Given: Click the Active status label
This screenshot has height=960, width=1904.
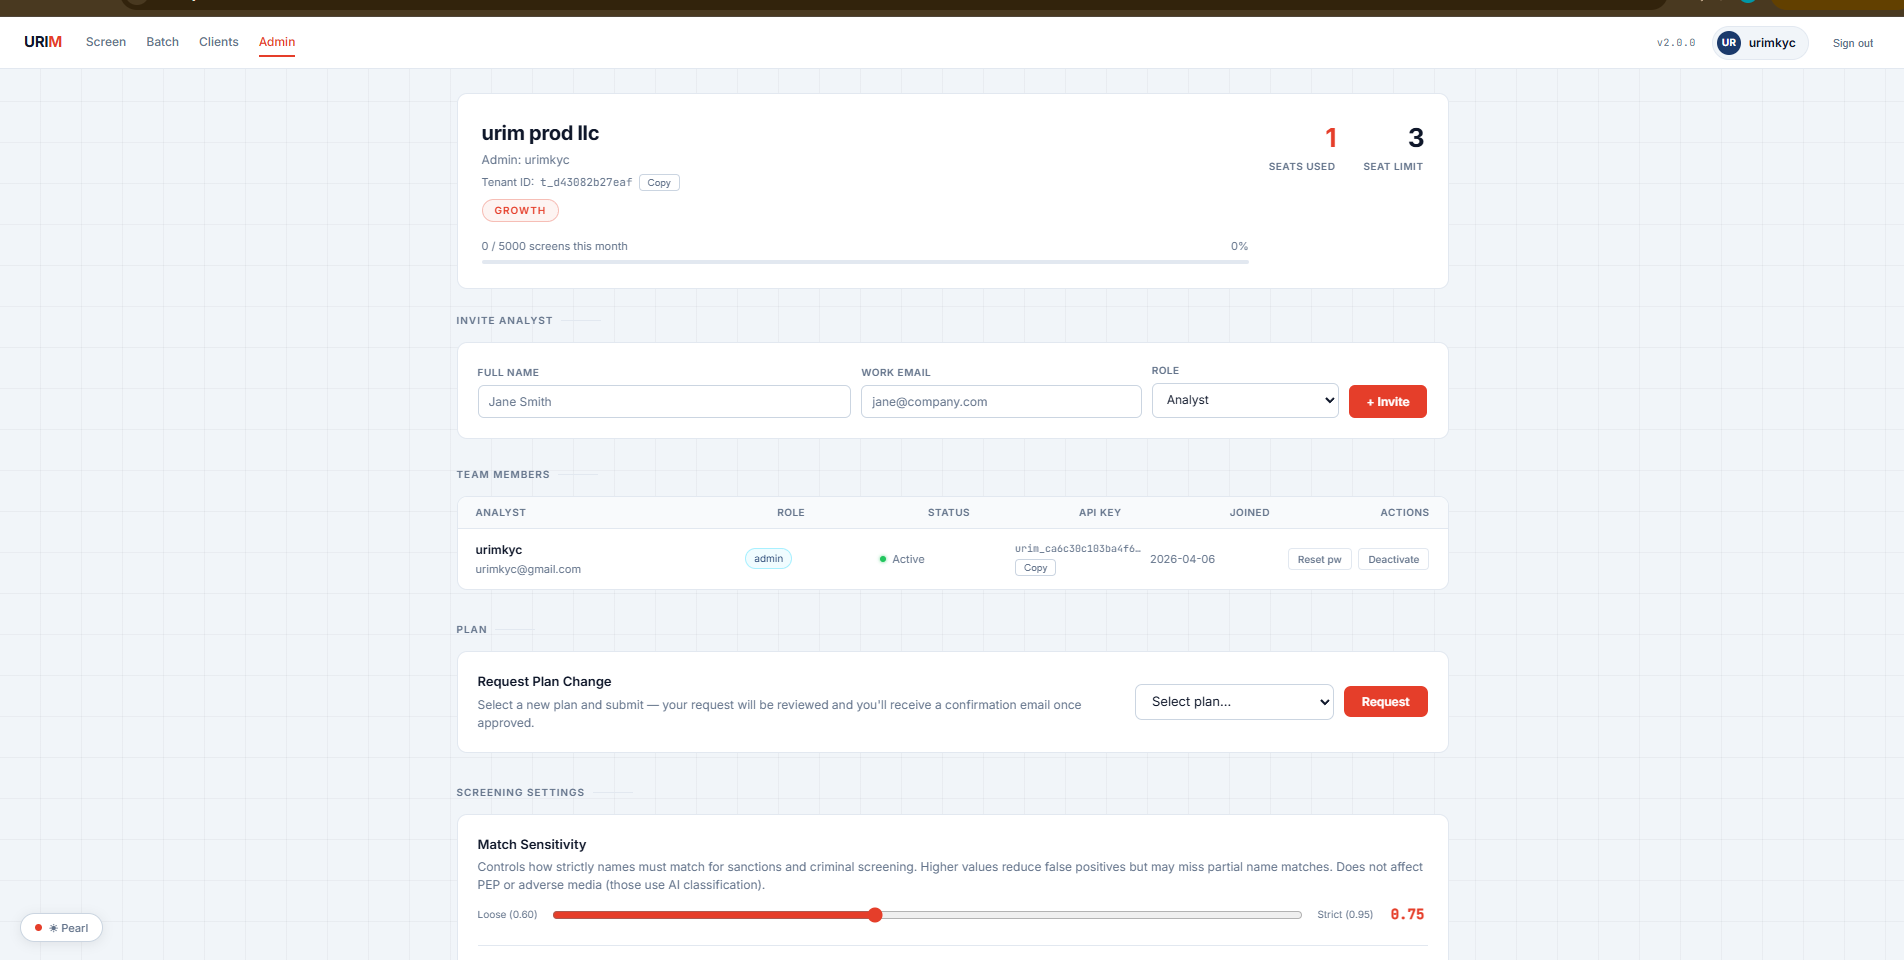Looking at the screenshot, I should (x=908, y=560).
